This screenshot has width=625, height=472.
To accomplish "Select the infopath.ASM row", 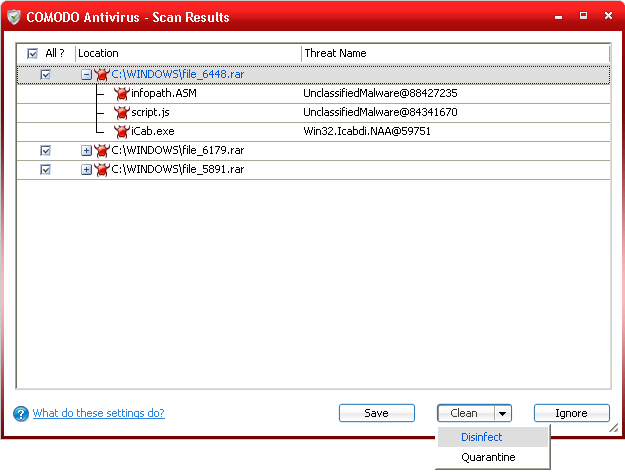I will point(313,94).
